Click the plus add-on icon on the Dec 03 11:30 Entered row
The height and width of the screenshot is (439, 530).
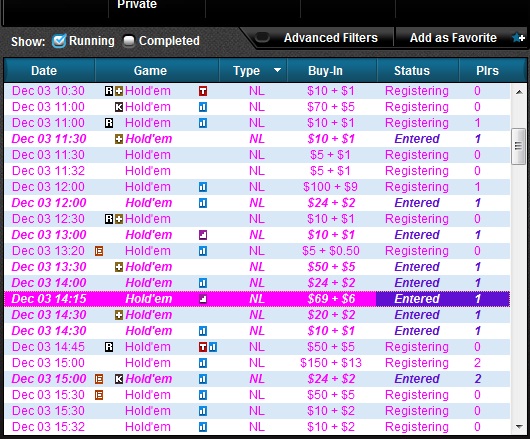click(119, 139)
